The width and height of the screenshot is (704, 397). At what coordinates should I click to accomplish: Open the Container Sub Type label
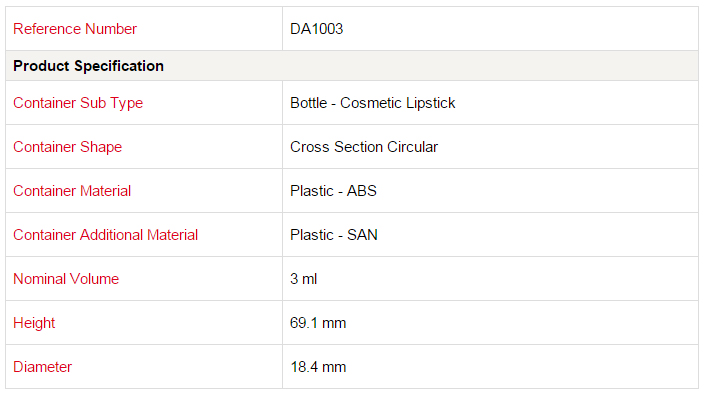(x=78, y=103)
